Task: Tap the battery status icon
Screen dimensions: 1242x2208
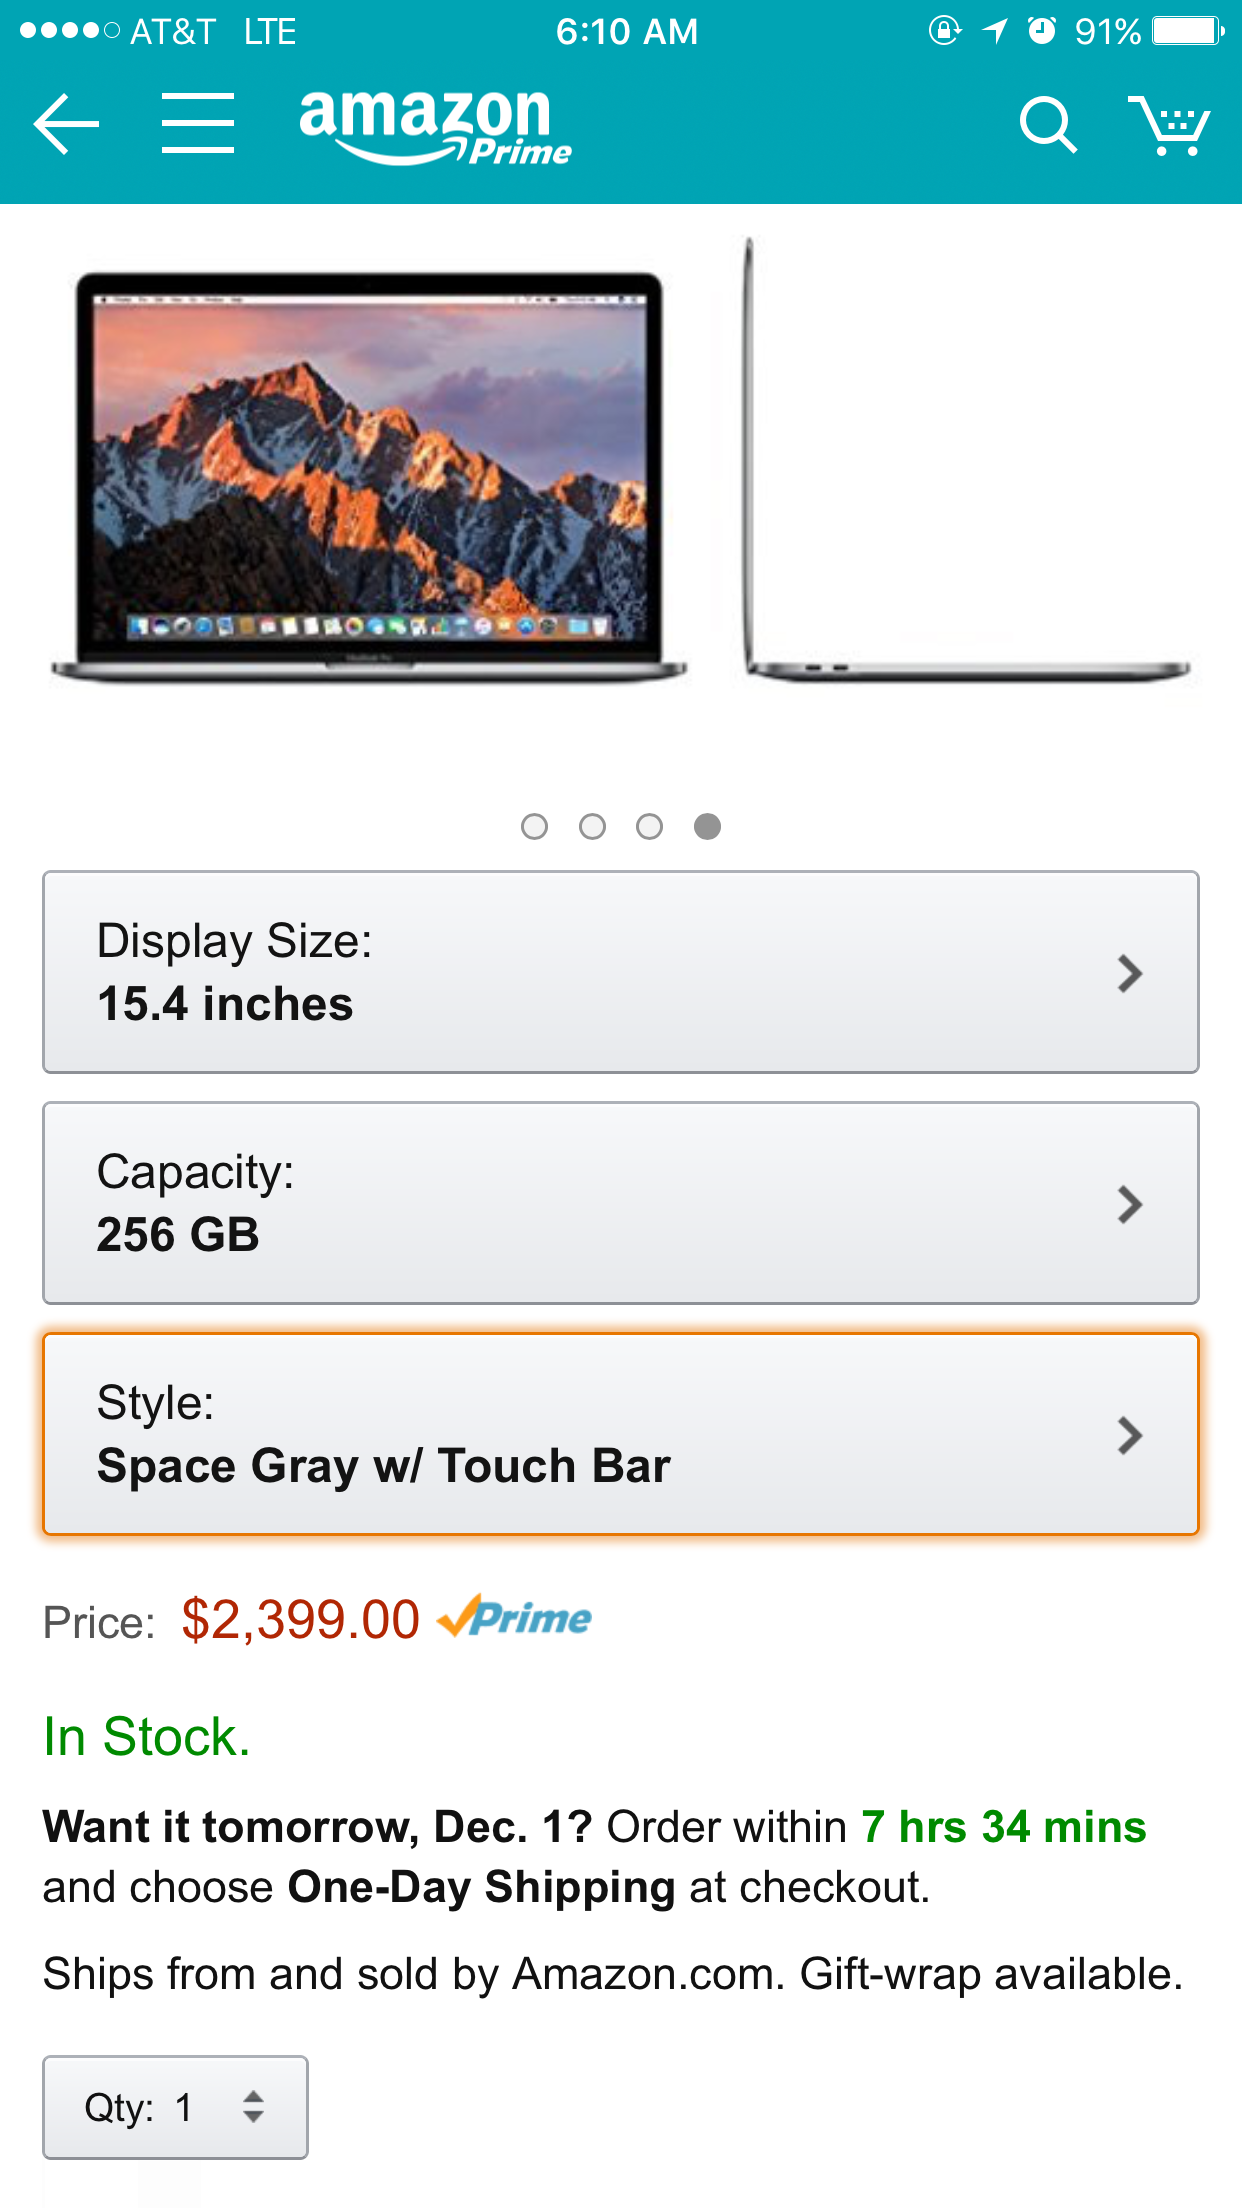Action: (x=1188, y=31)
